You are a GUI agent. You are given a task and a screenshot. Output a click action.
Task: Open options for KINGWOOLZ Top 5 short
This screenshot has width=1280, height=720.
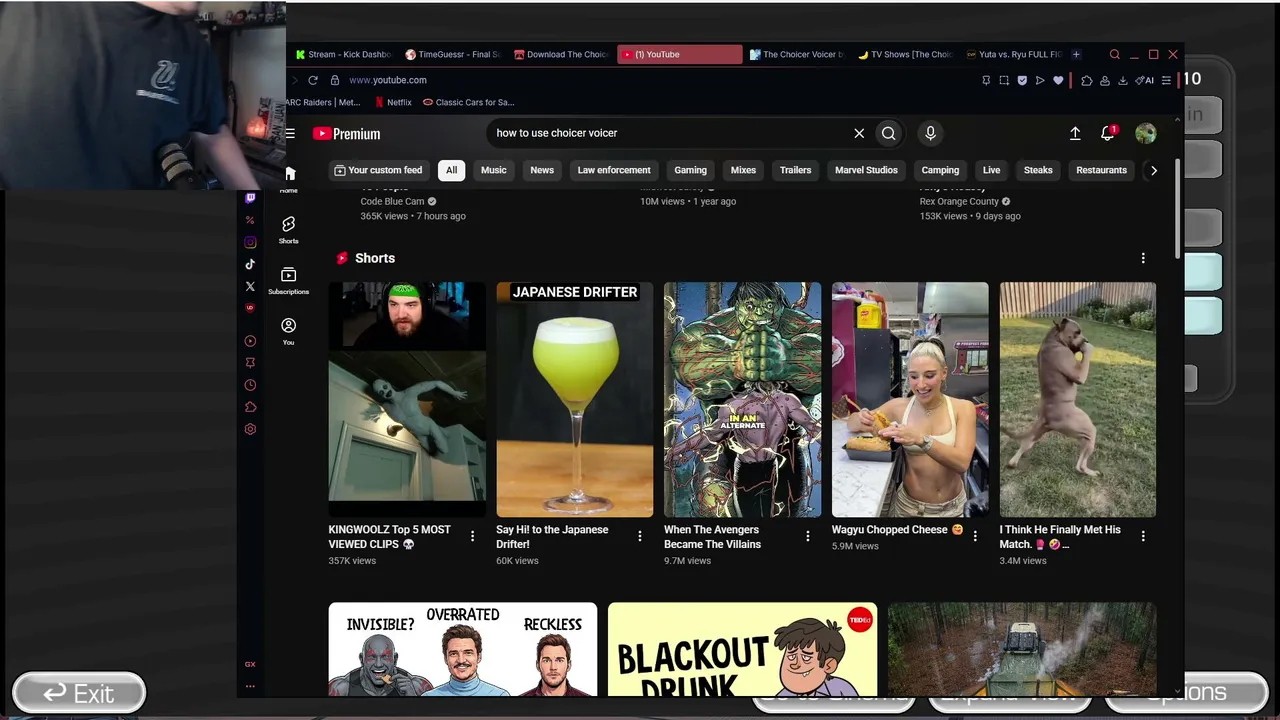click(472, 536)
